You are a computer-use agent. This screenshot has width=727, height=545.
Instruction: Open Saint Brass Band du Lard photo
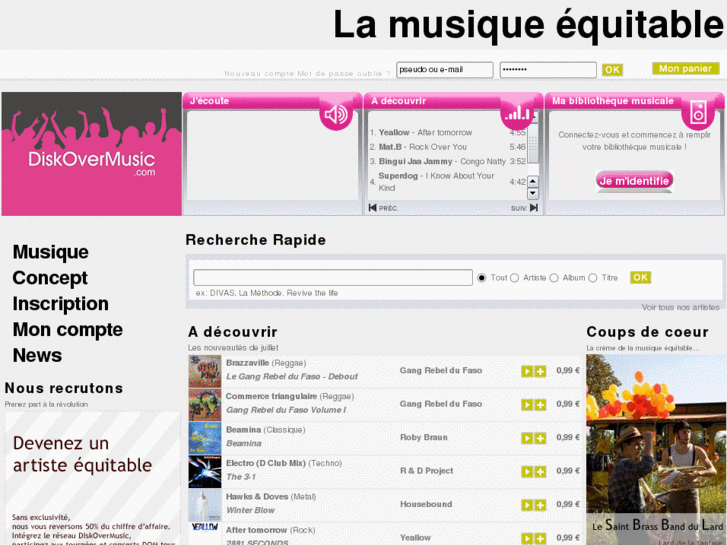pyautogui.click(x=656, y=449)
